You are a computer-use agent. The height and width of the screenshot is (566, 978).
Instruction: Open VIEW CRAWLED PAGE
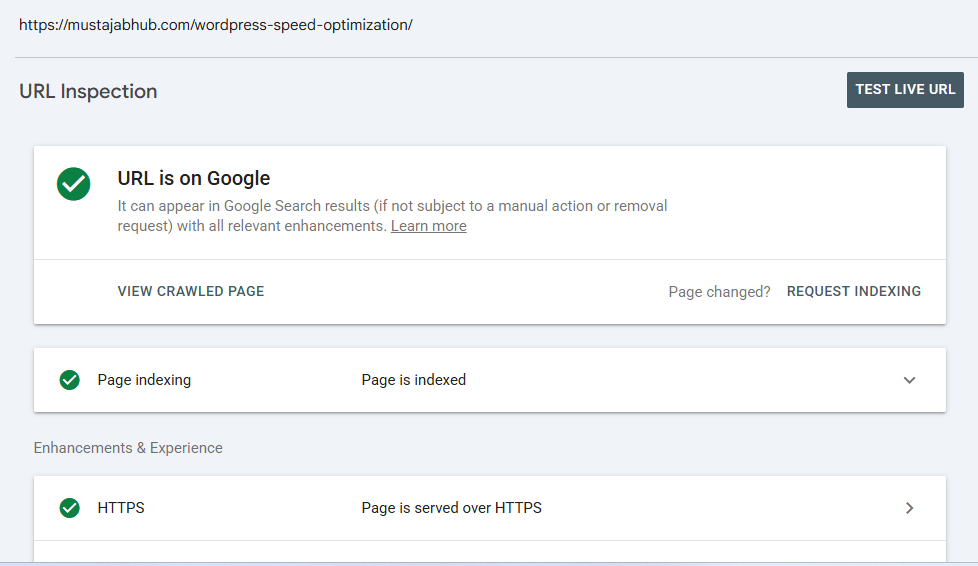tap(191, 291)
